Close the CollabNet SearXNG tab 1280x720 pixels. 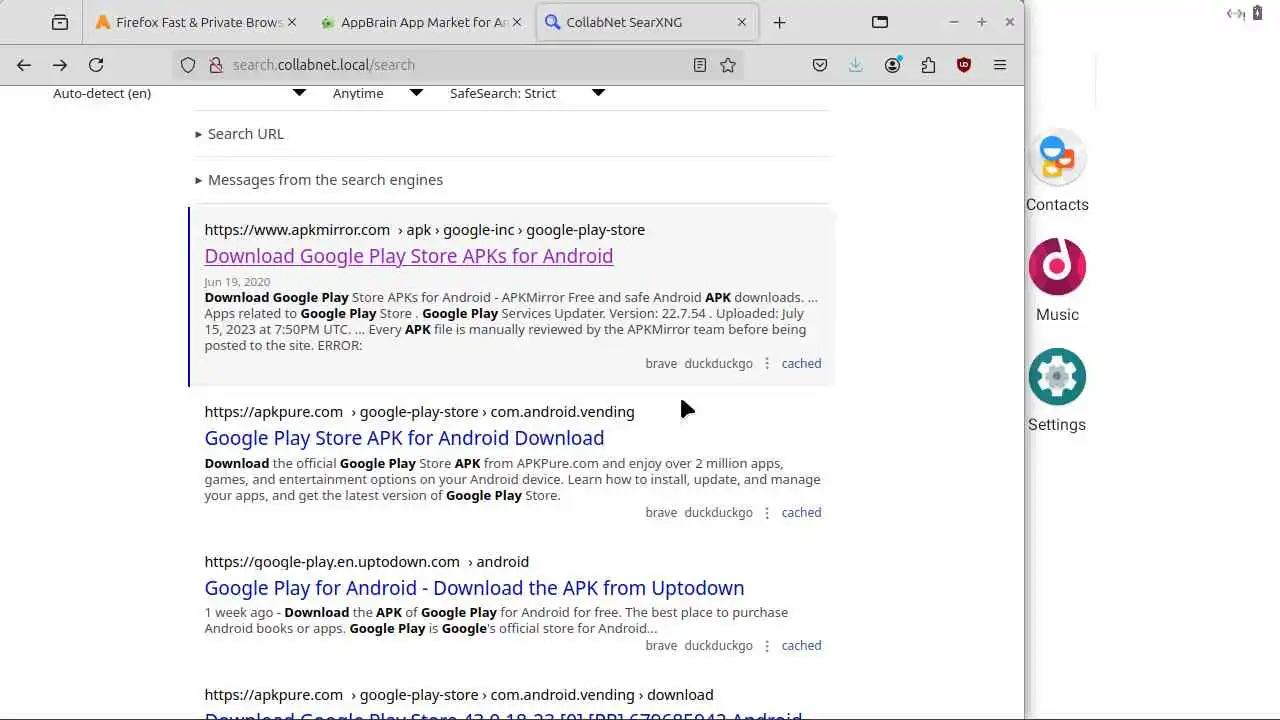pos(742,22)
